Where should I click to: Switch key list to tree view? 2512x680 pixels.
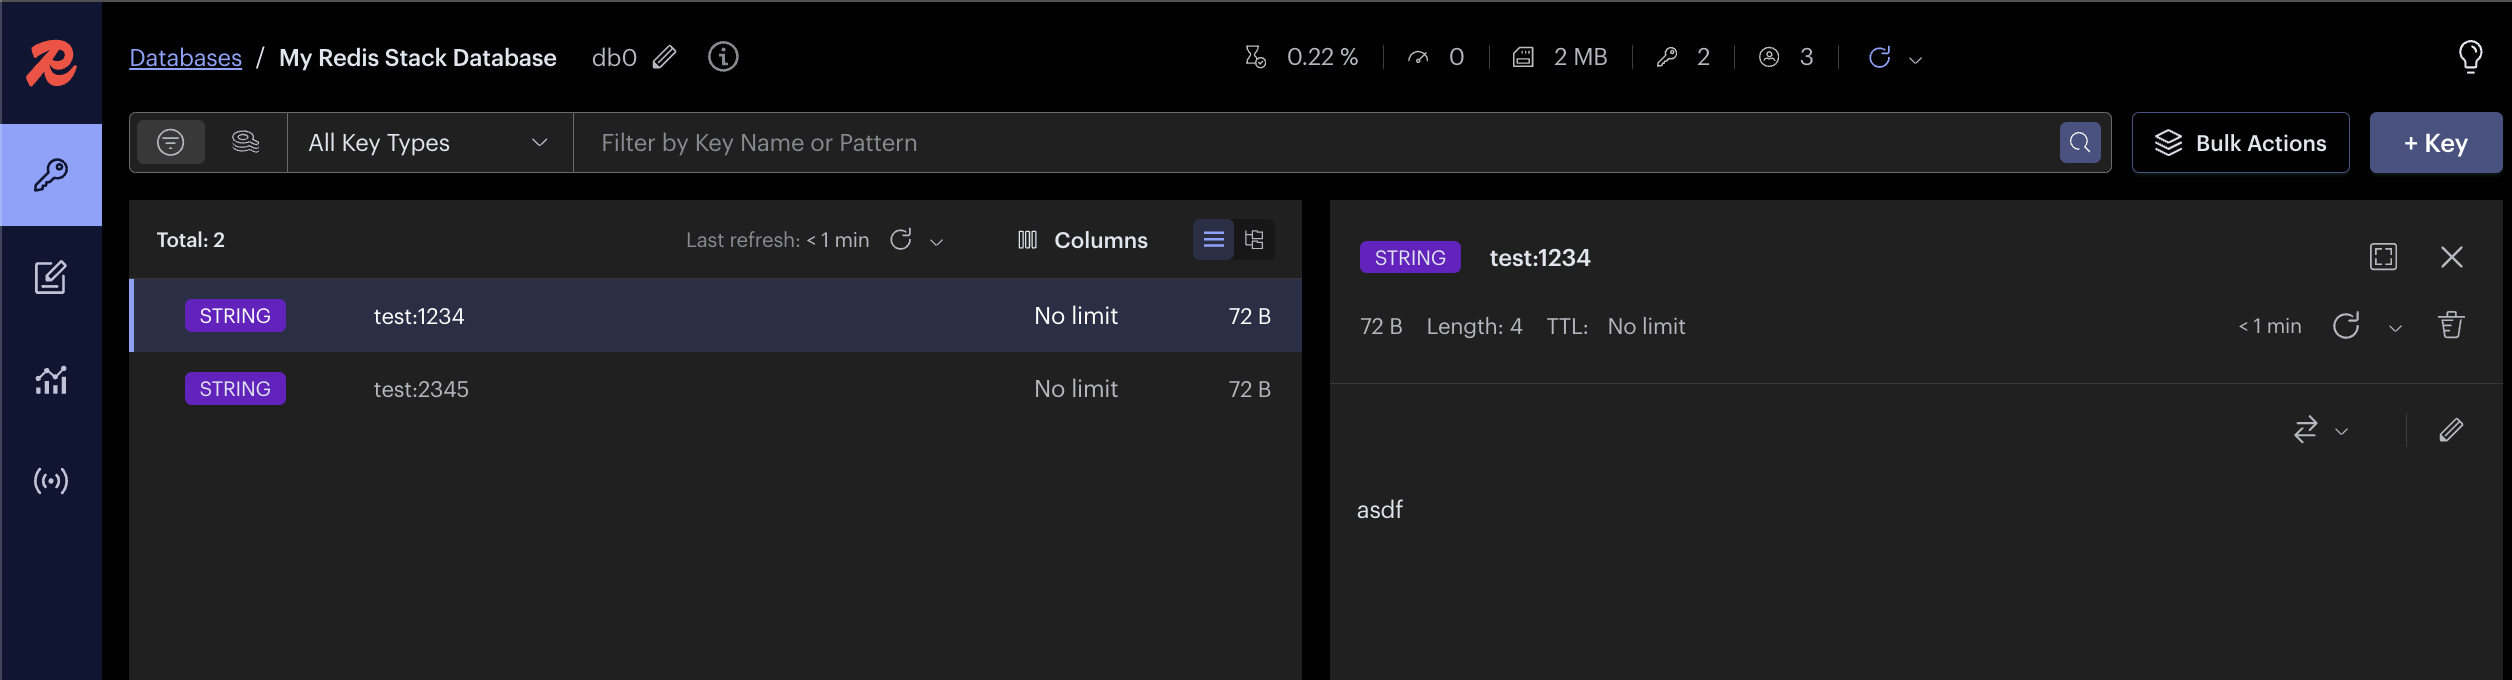coord(1254,240)
